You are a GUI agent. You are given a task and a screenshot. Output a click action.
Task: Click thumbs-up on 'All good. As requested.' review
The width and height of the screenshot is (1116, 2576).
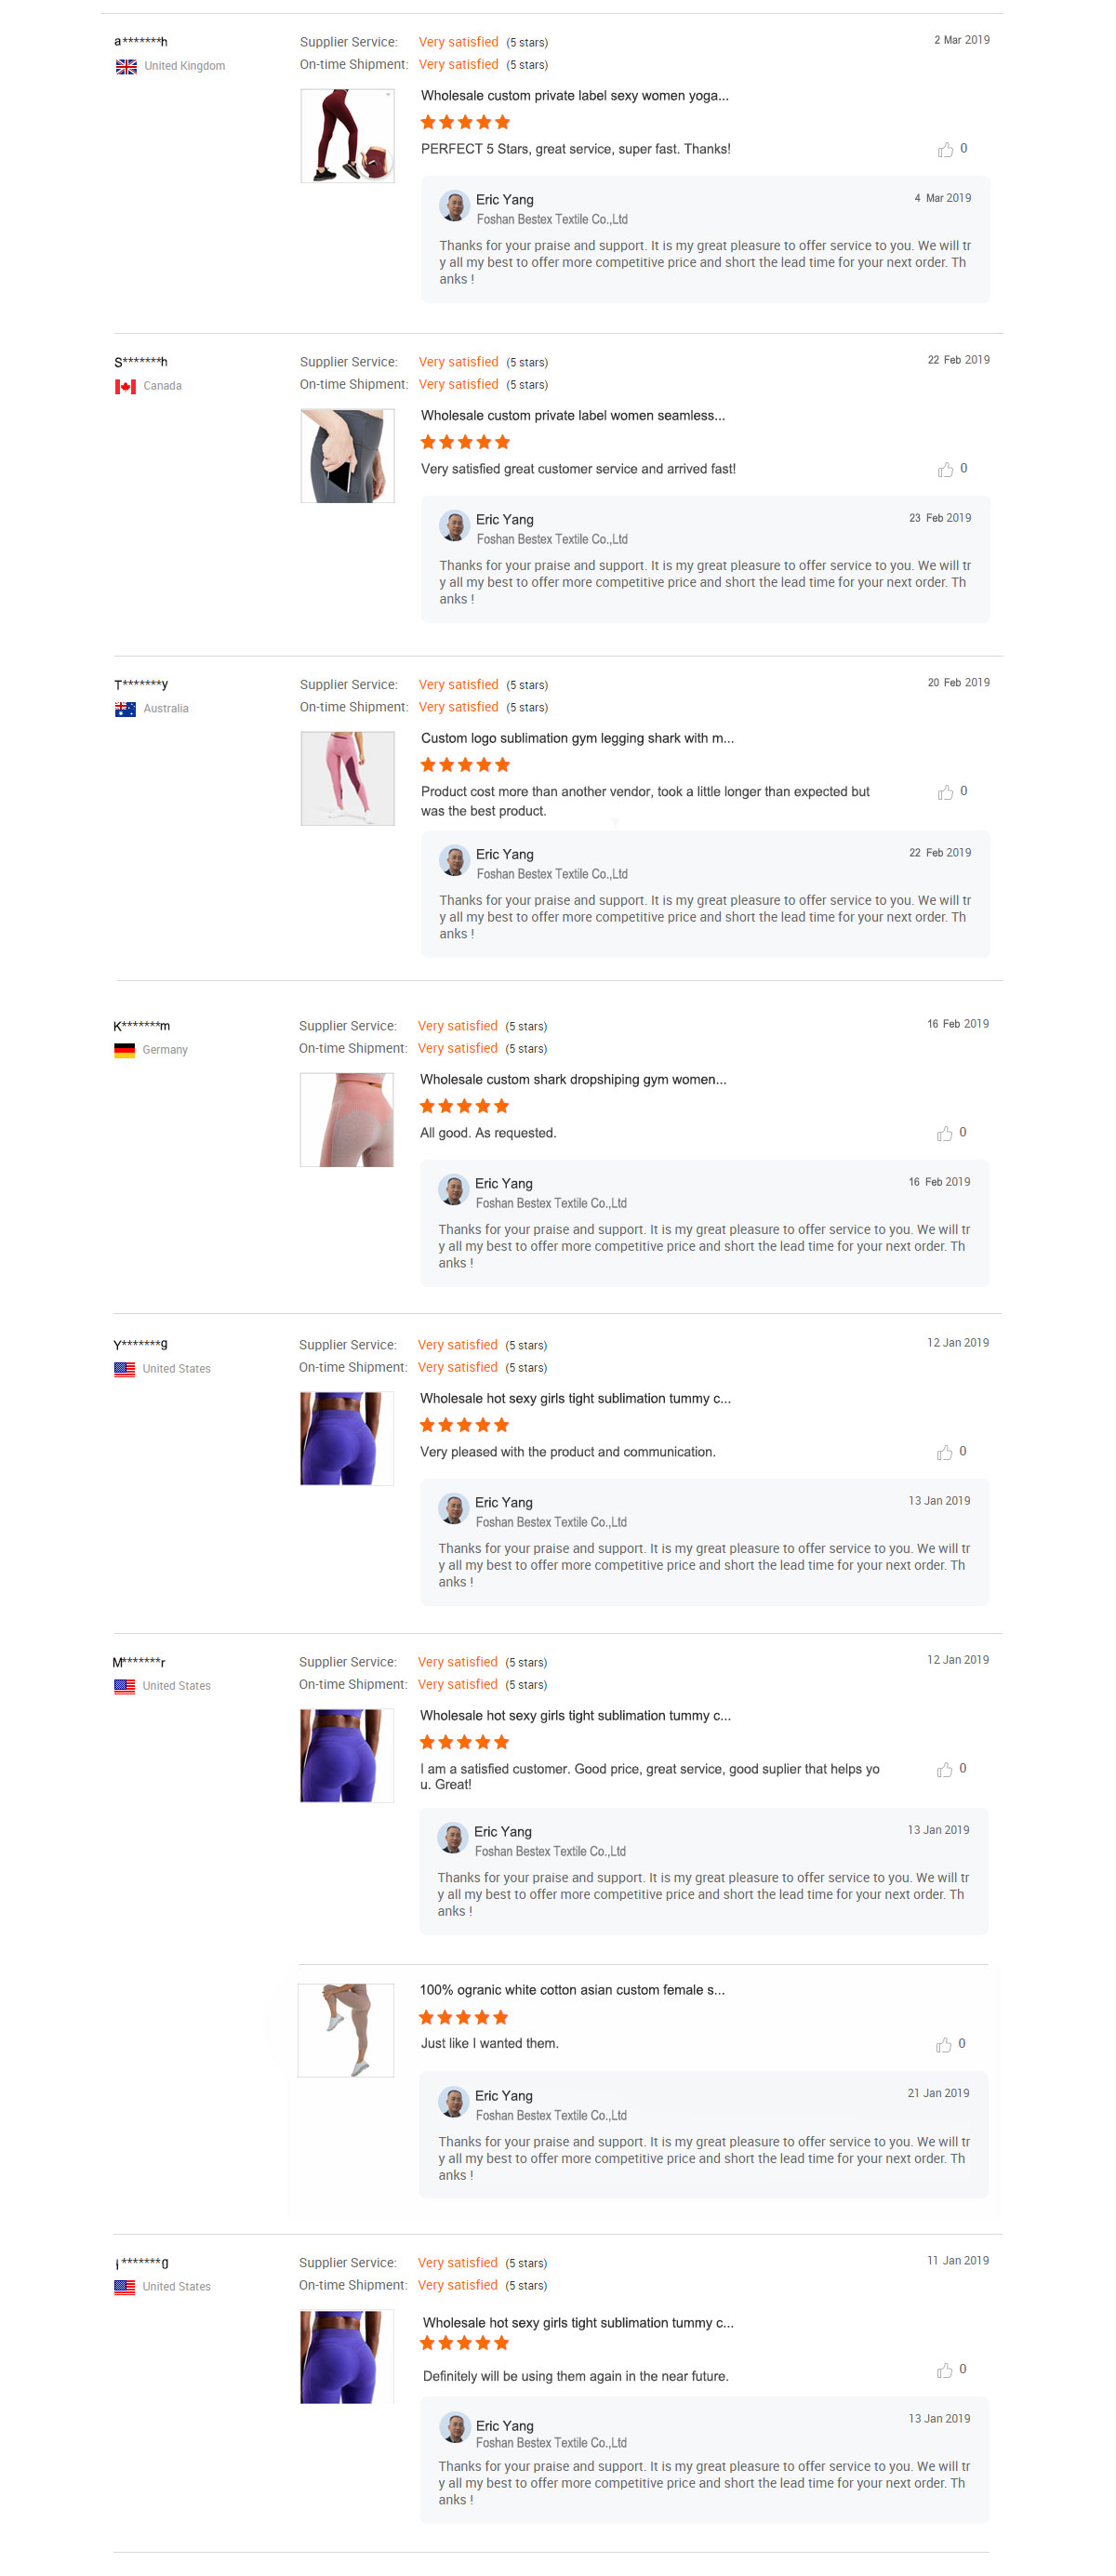(943, 1134)
